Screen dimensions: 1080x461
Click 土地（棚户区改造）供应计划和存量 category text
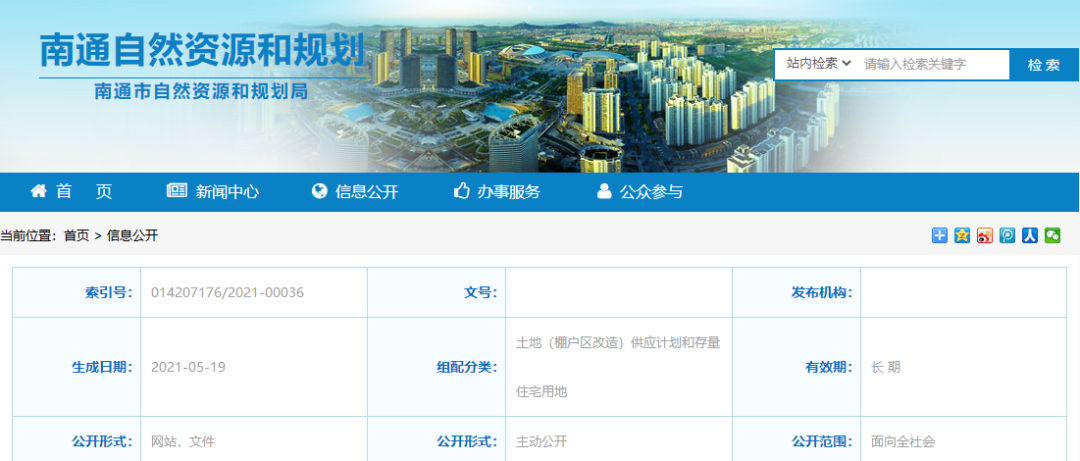click(618, 342)
